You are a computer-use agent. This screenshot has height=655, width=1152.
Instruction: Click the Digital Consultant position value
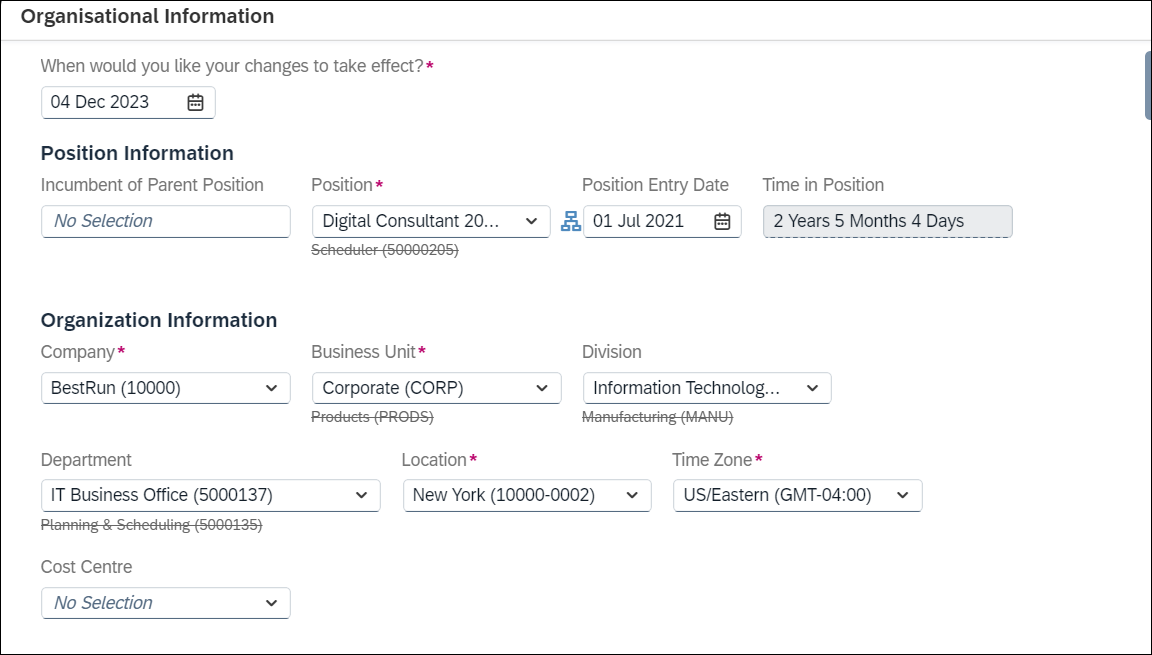(412, 222)
